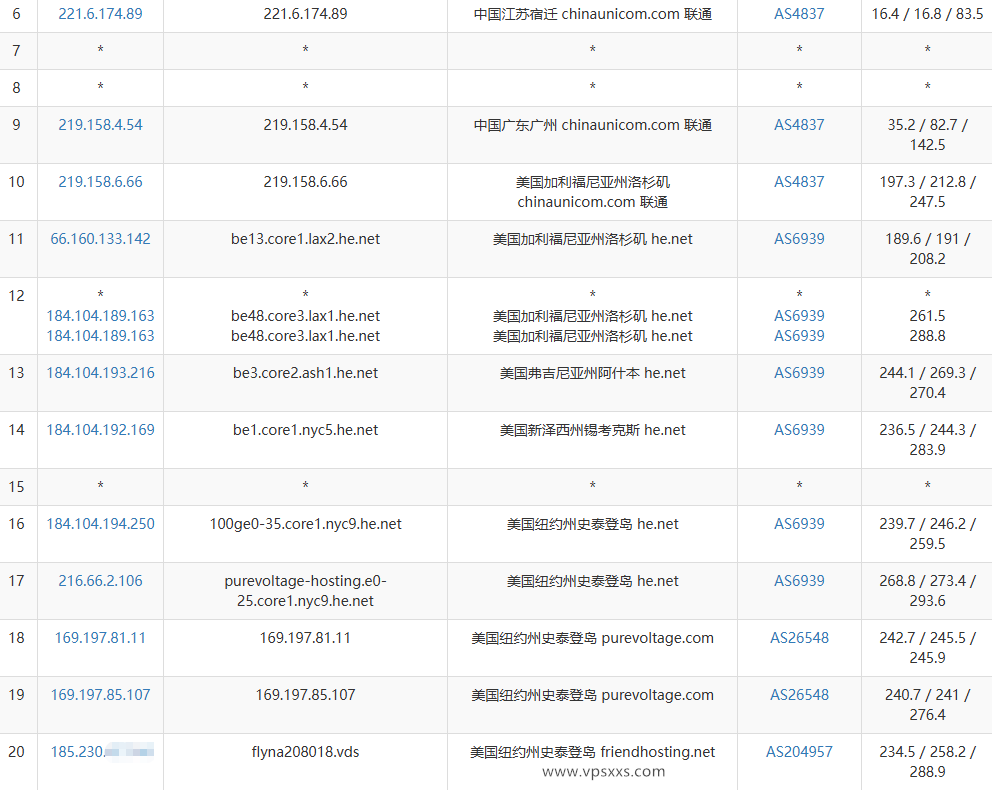The width and height of the screenshot is (992, 790).
Task: Click the latency 197.3 / 212.8 / 247.5
Action: 927,192
